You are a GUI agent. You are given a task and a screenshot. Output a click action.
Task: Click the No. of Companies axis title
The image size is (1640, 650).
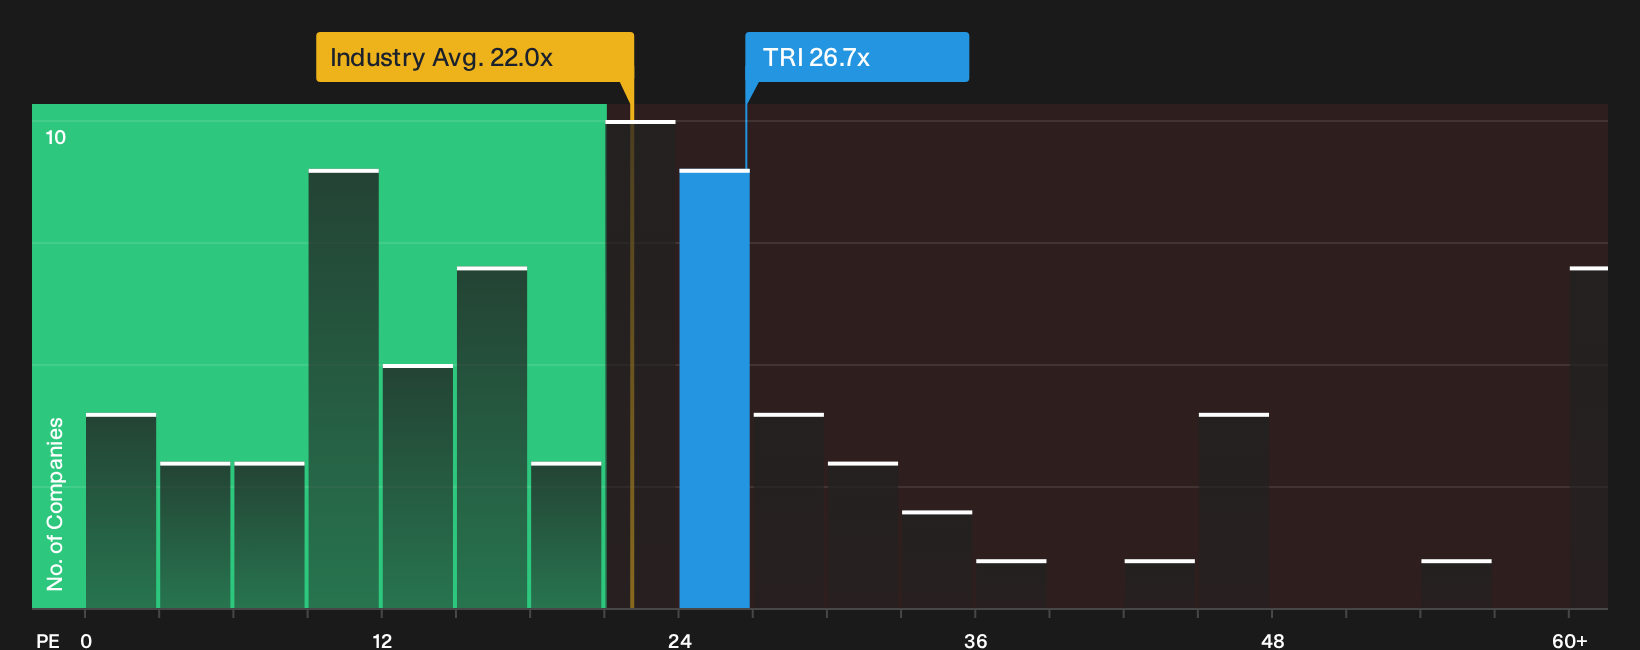click(x=55, y=504)
